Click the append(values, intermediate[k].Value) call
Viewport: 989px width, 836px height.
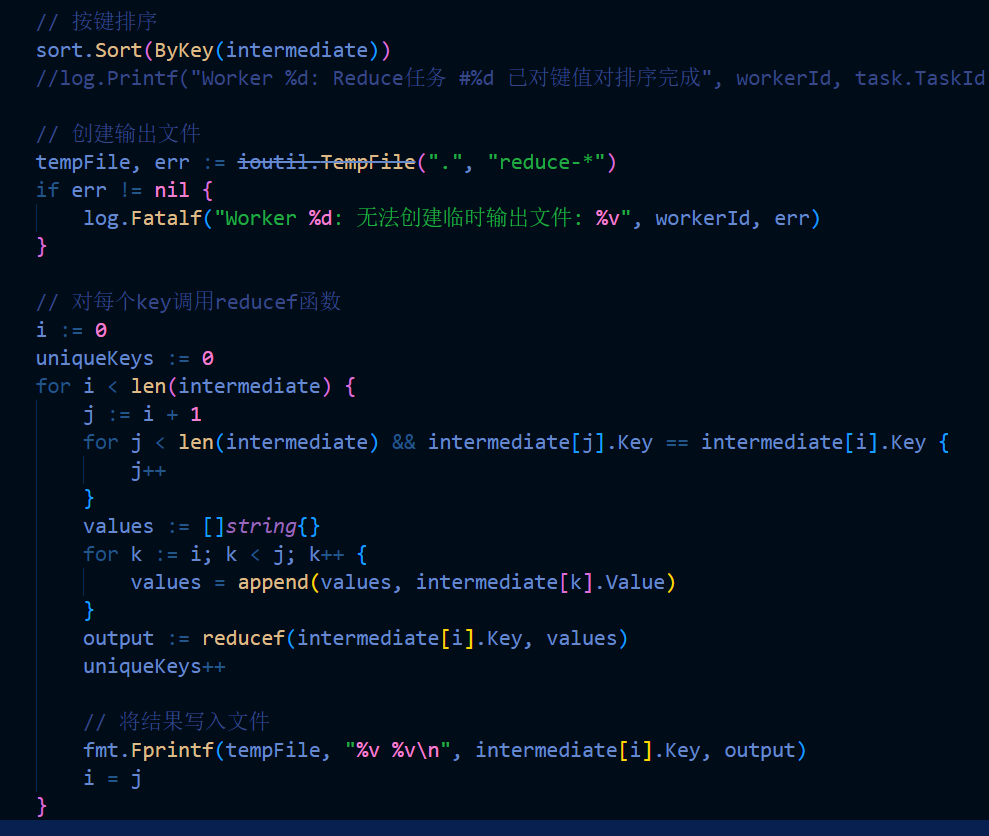pyautogui.click(x=457, y=582)
